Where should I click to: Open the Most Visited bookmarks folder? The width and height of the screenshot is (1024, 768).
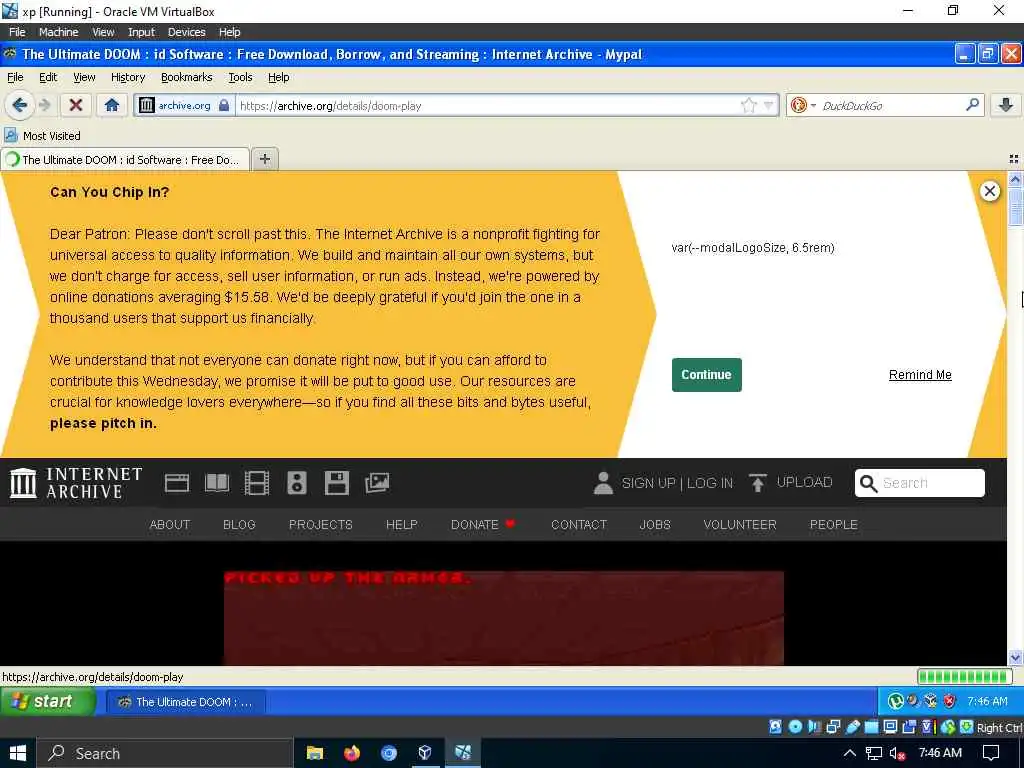tap(42, 136)
